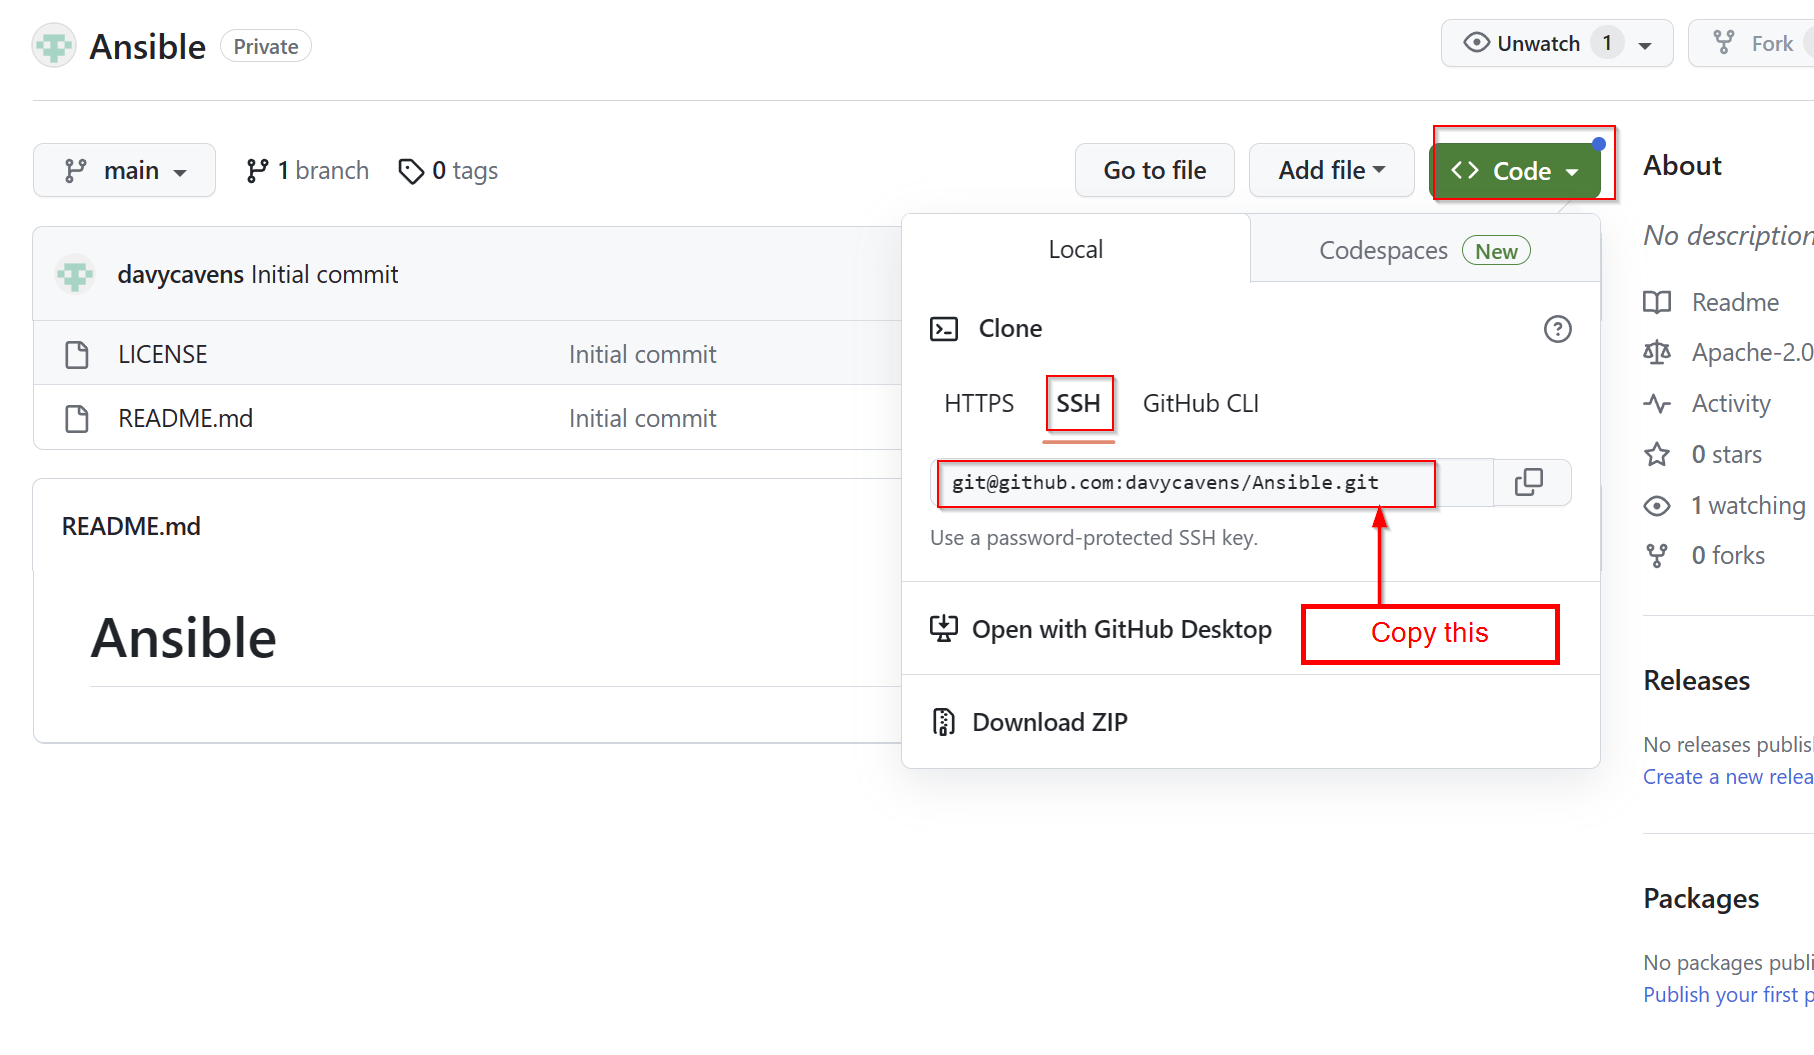Click the Activity pulse icon
The width and height of the screenshot is (1814, 1055).
pyautogui.click(x=1657, y=403)
